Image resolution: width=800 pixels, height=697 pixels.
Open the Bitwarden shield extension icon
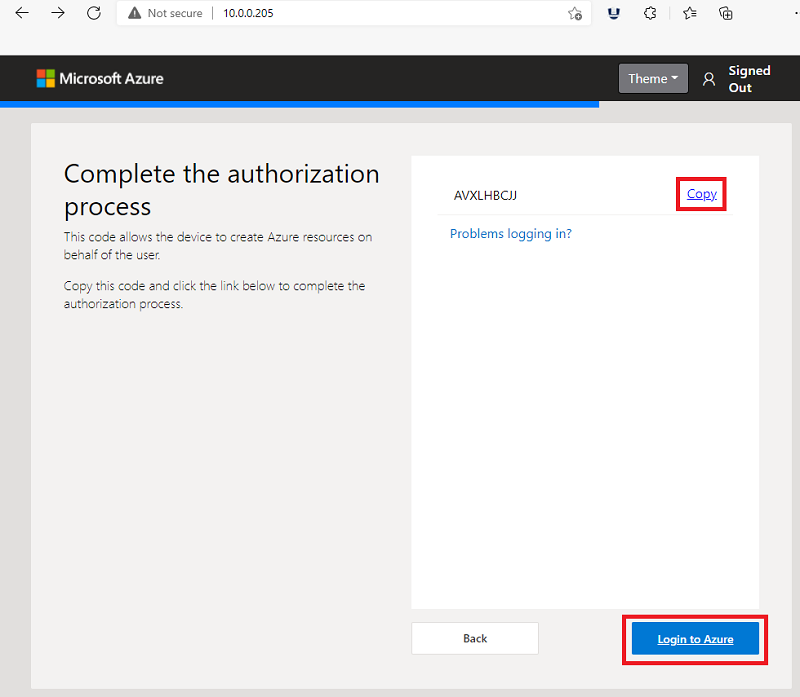pyautogui.click(x=614, y=13)
